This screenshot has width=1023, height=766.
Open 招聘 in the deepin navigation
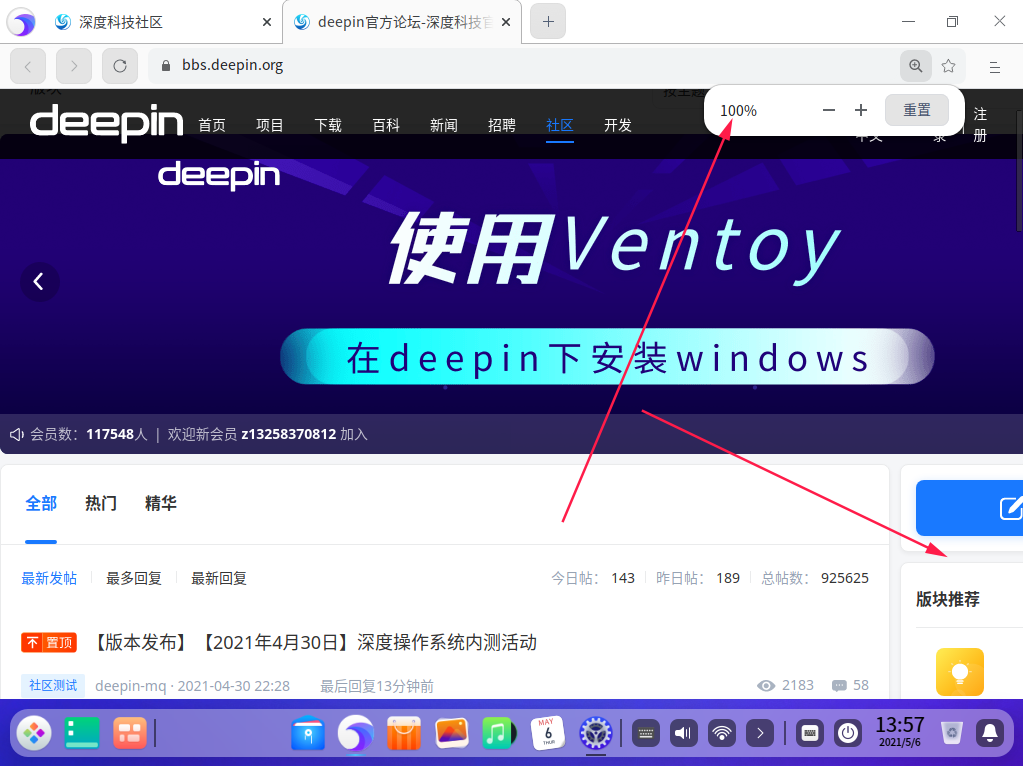tap(502, 125)
